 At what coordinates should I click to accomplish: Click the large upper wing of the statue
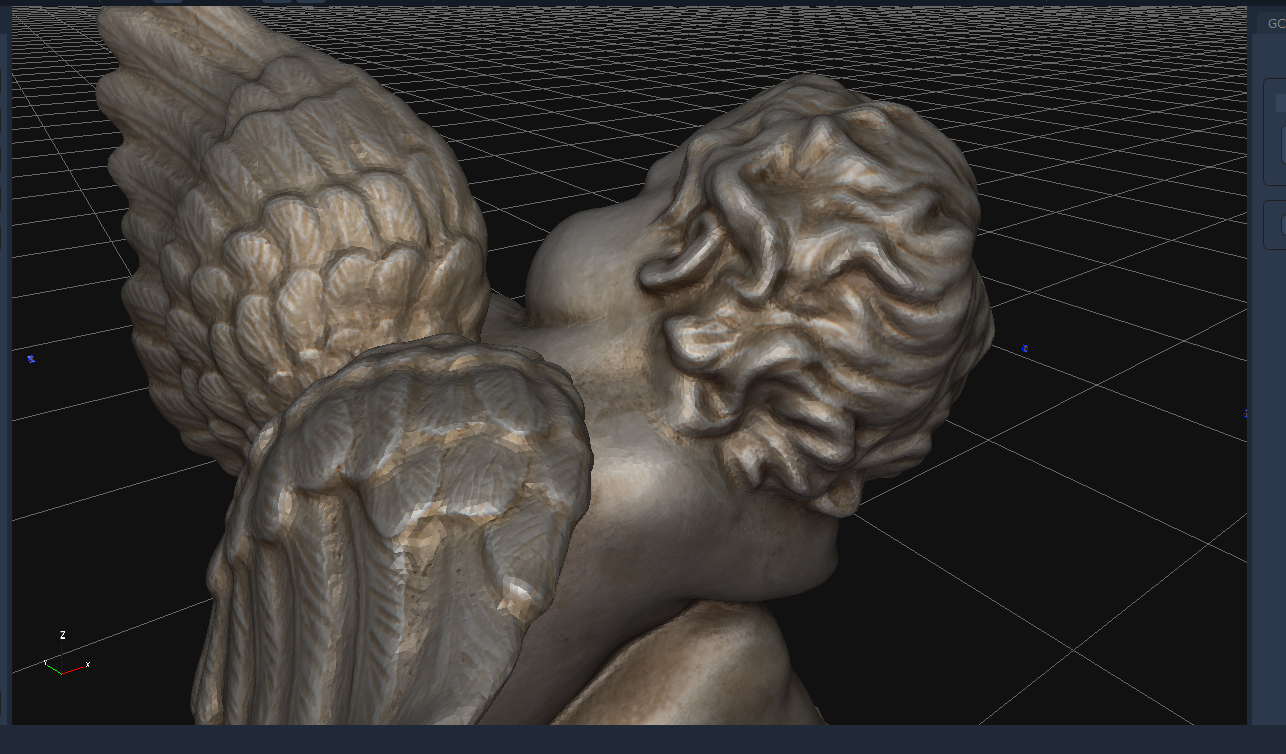[x=300, y=230]
